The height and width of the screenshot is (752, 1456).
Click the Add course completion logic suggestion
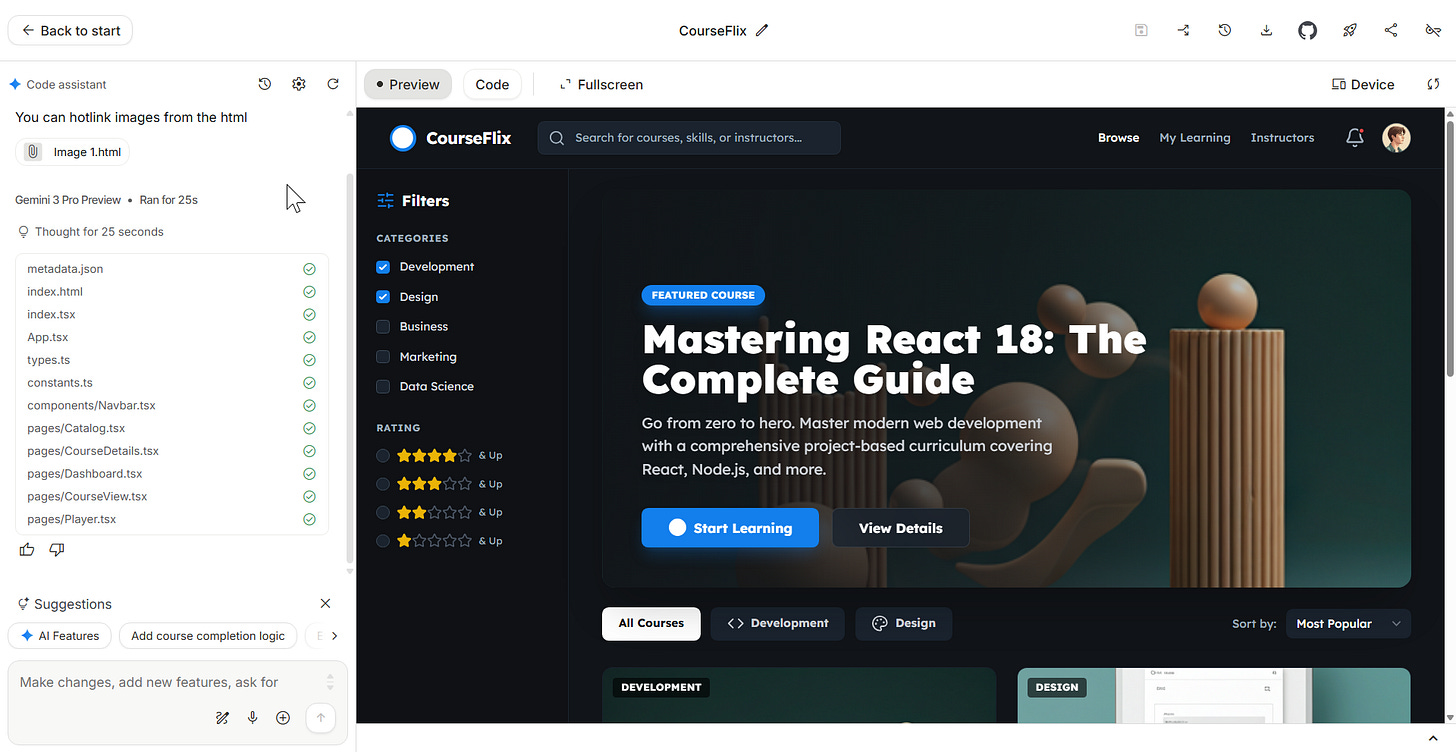[x=208, y=635]
